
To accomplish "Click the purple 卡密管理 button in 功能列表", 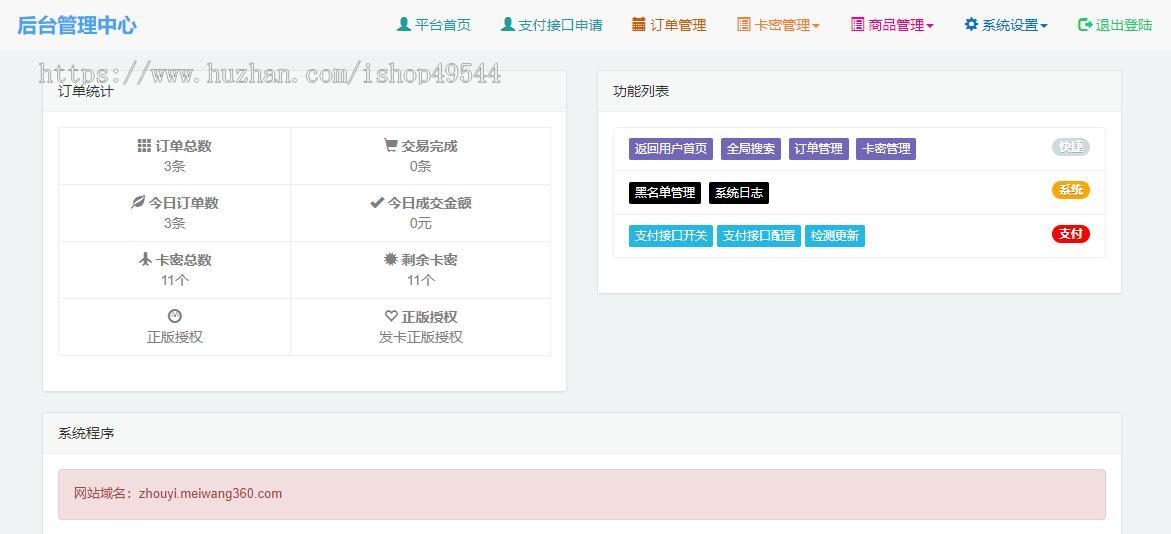I will pyautogui.click(x=886, y=149).
